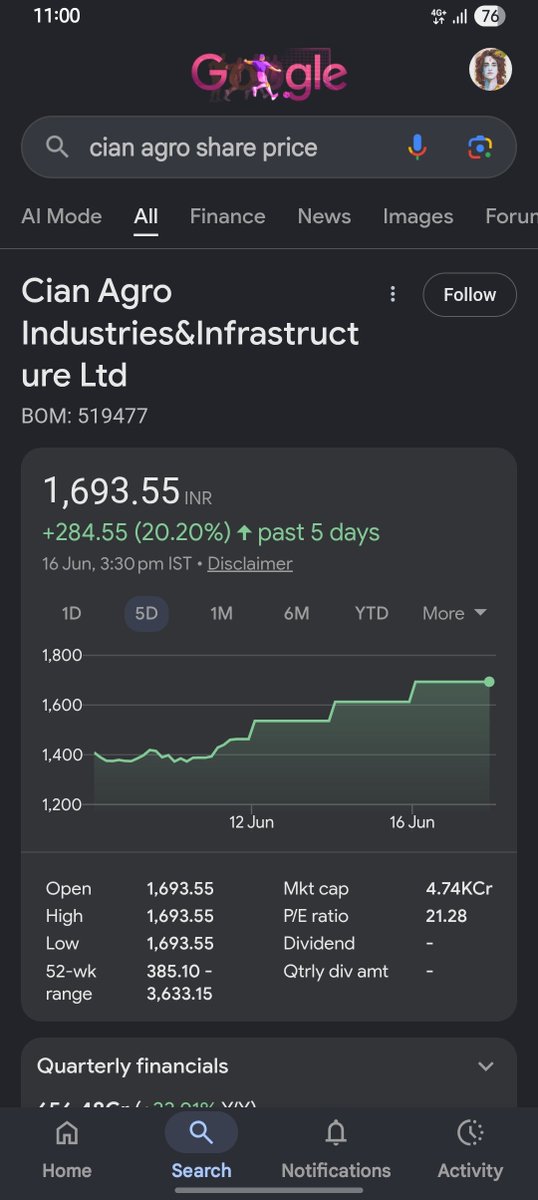This screenshot has width=538, height=1200.
Task: Switch to AI Mode tab
Action: click(x=62, y=216)
